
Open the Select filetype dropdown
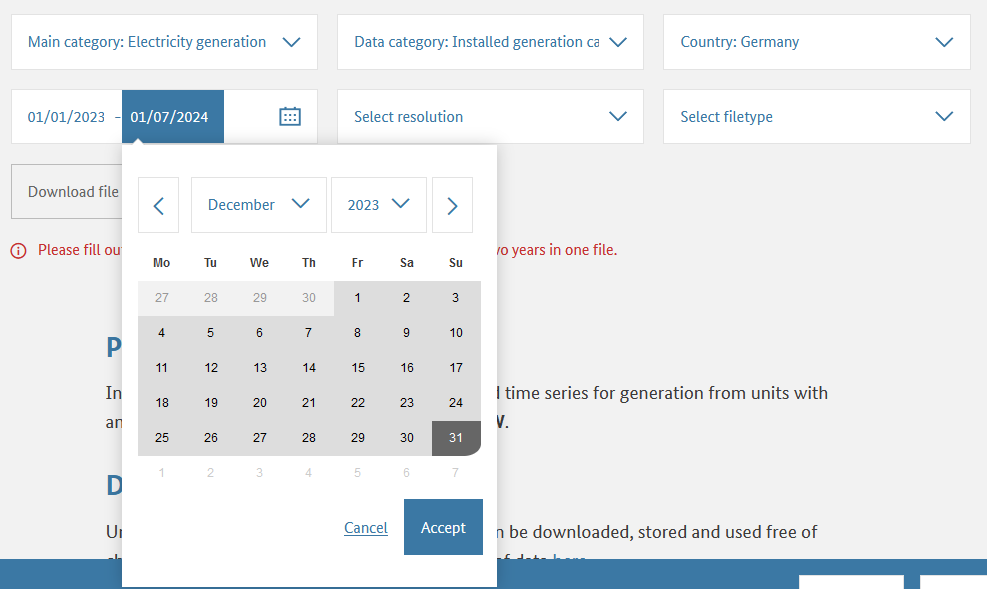[x=816, y=117]
